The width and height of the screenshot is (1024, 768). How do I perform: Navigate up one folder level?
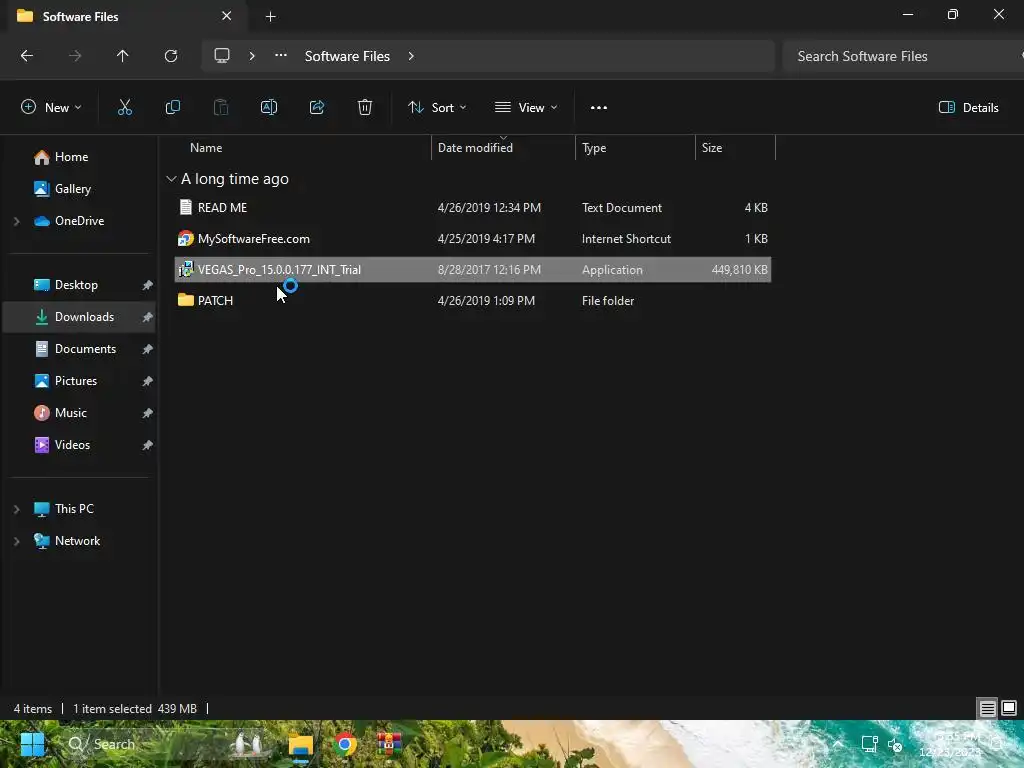(123, 56)
